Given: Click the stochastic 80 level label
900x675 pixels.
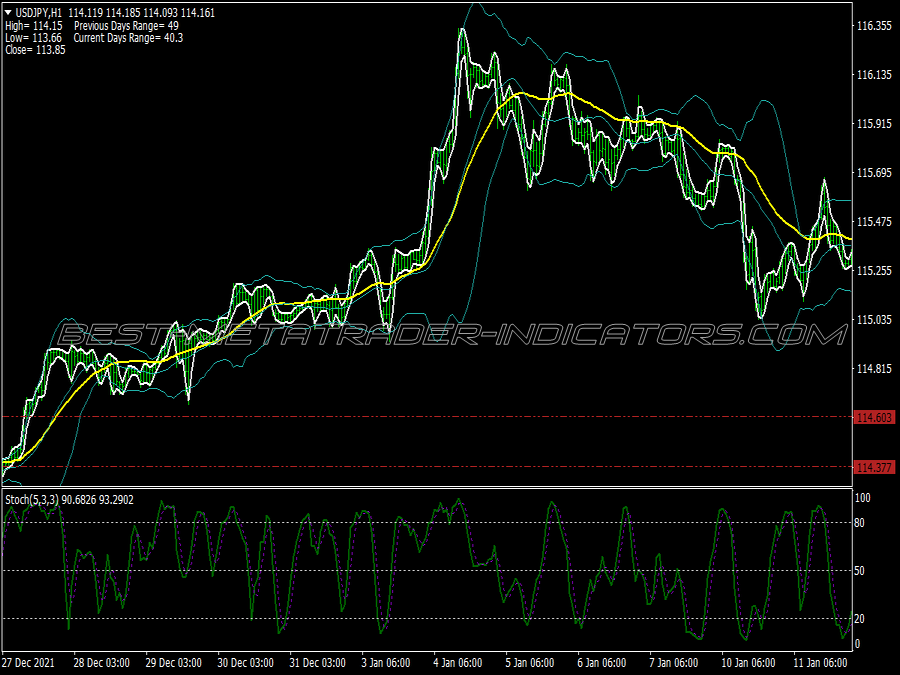Looking at the screenshot, I should [859, 523].
